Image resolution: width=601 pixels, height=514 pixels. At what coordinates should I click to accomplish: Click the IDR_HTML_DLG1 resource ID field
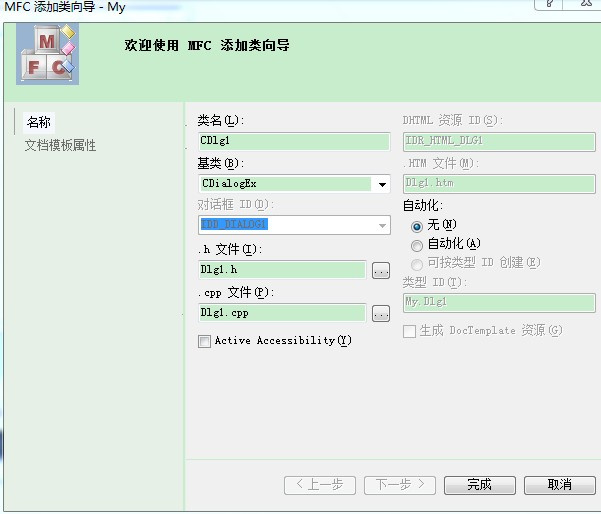[499, 141]
